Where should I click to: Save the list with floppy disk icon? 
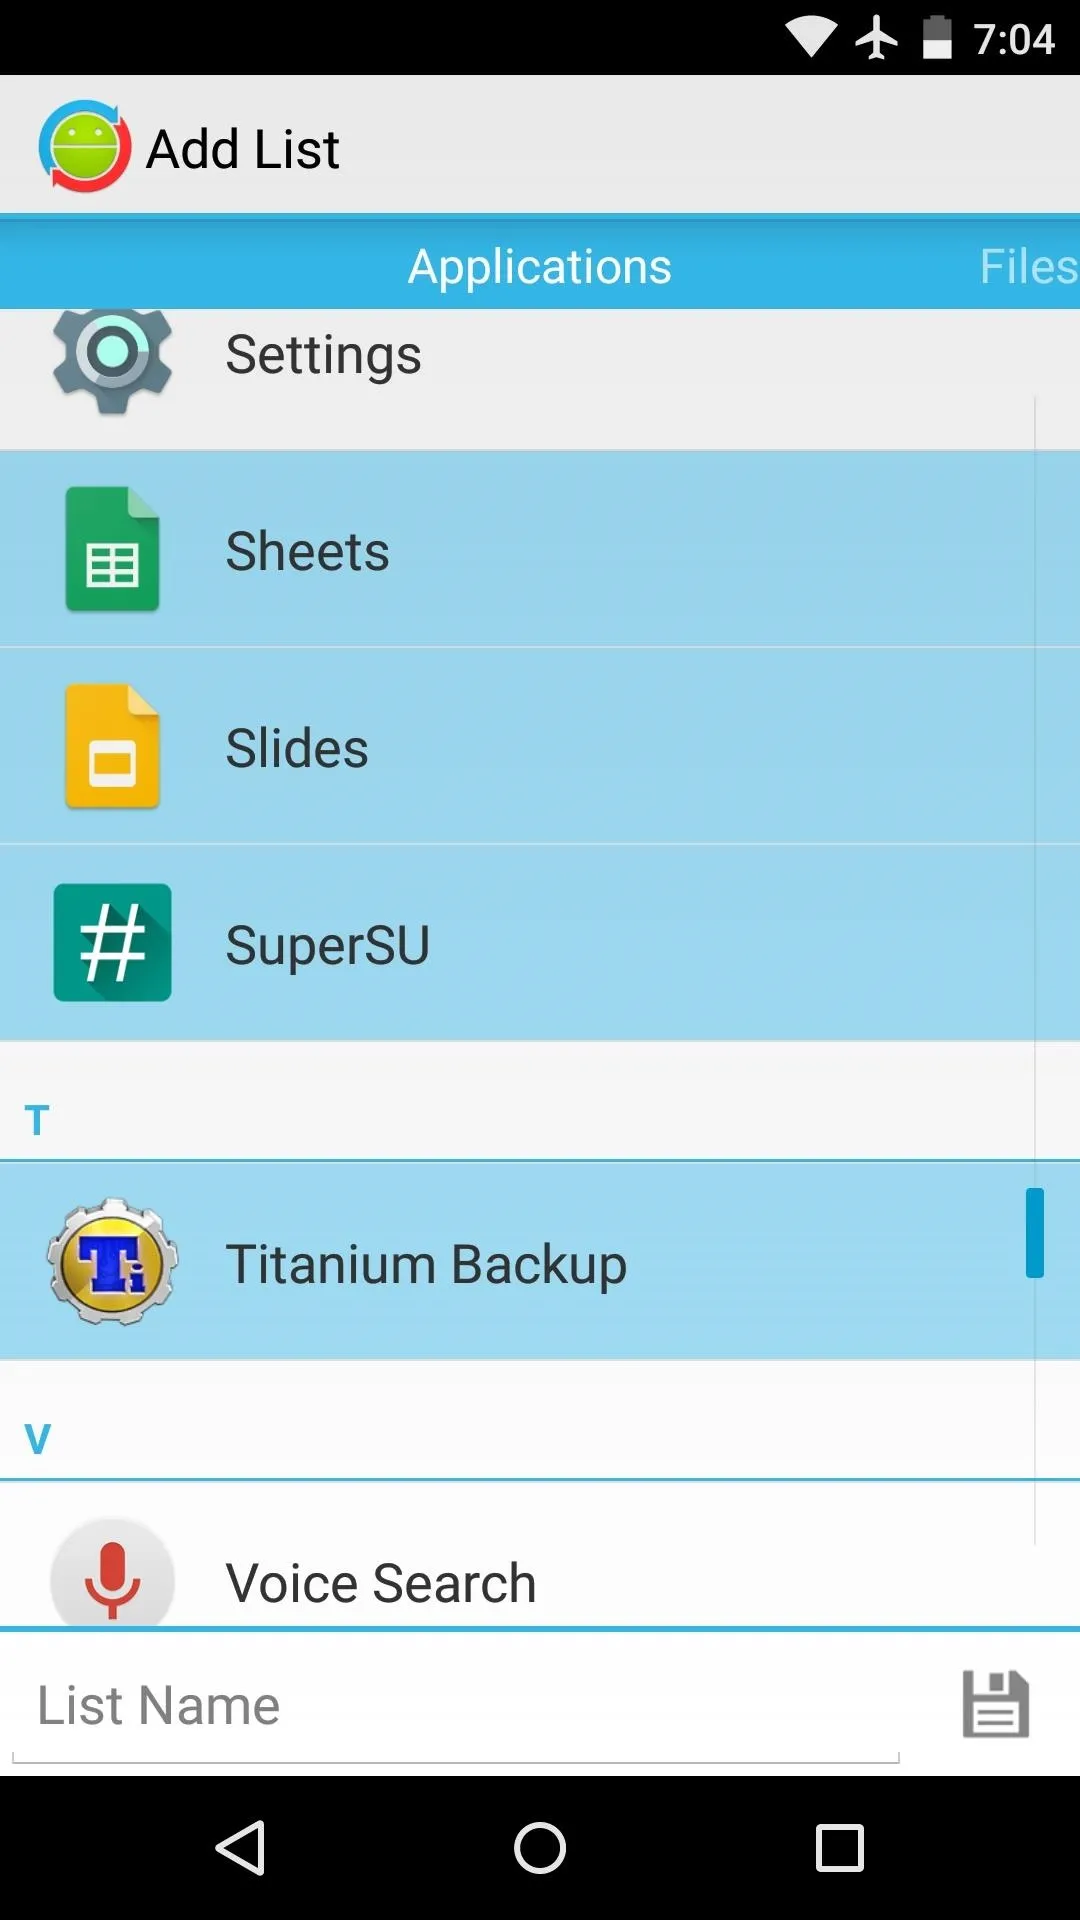[995, 1704]
